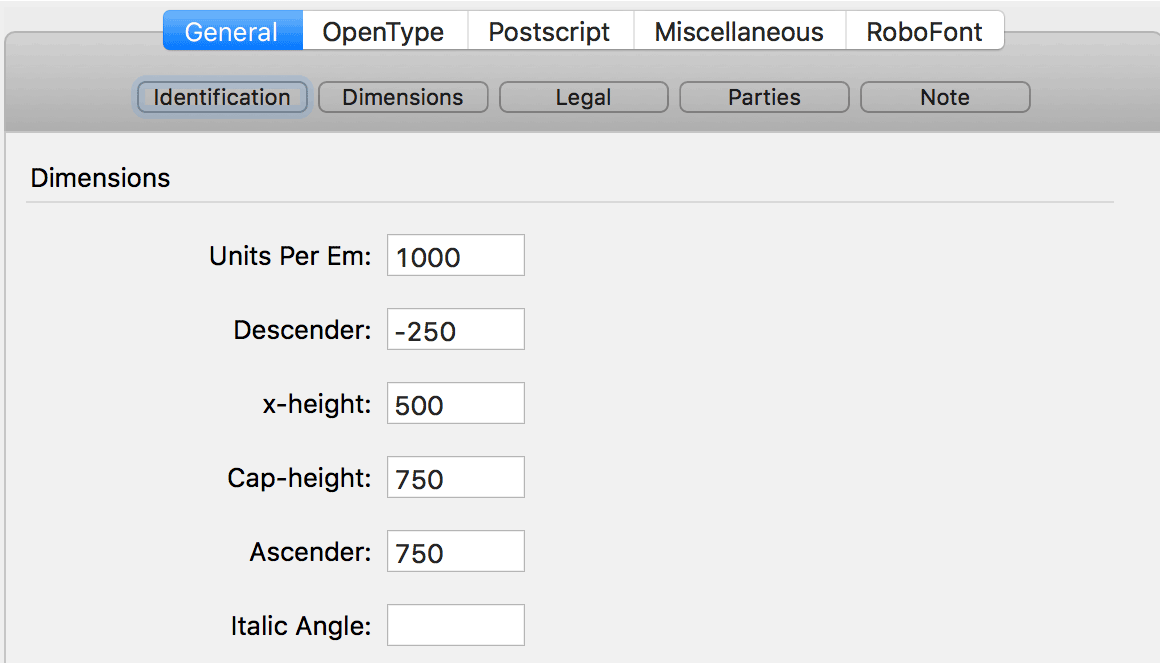The width and height of the screenshot is (1160, 664).
Task: Click the Units Per Em field
Action: (x=455, y=256)
